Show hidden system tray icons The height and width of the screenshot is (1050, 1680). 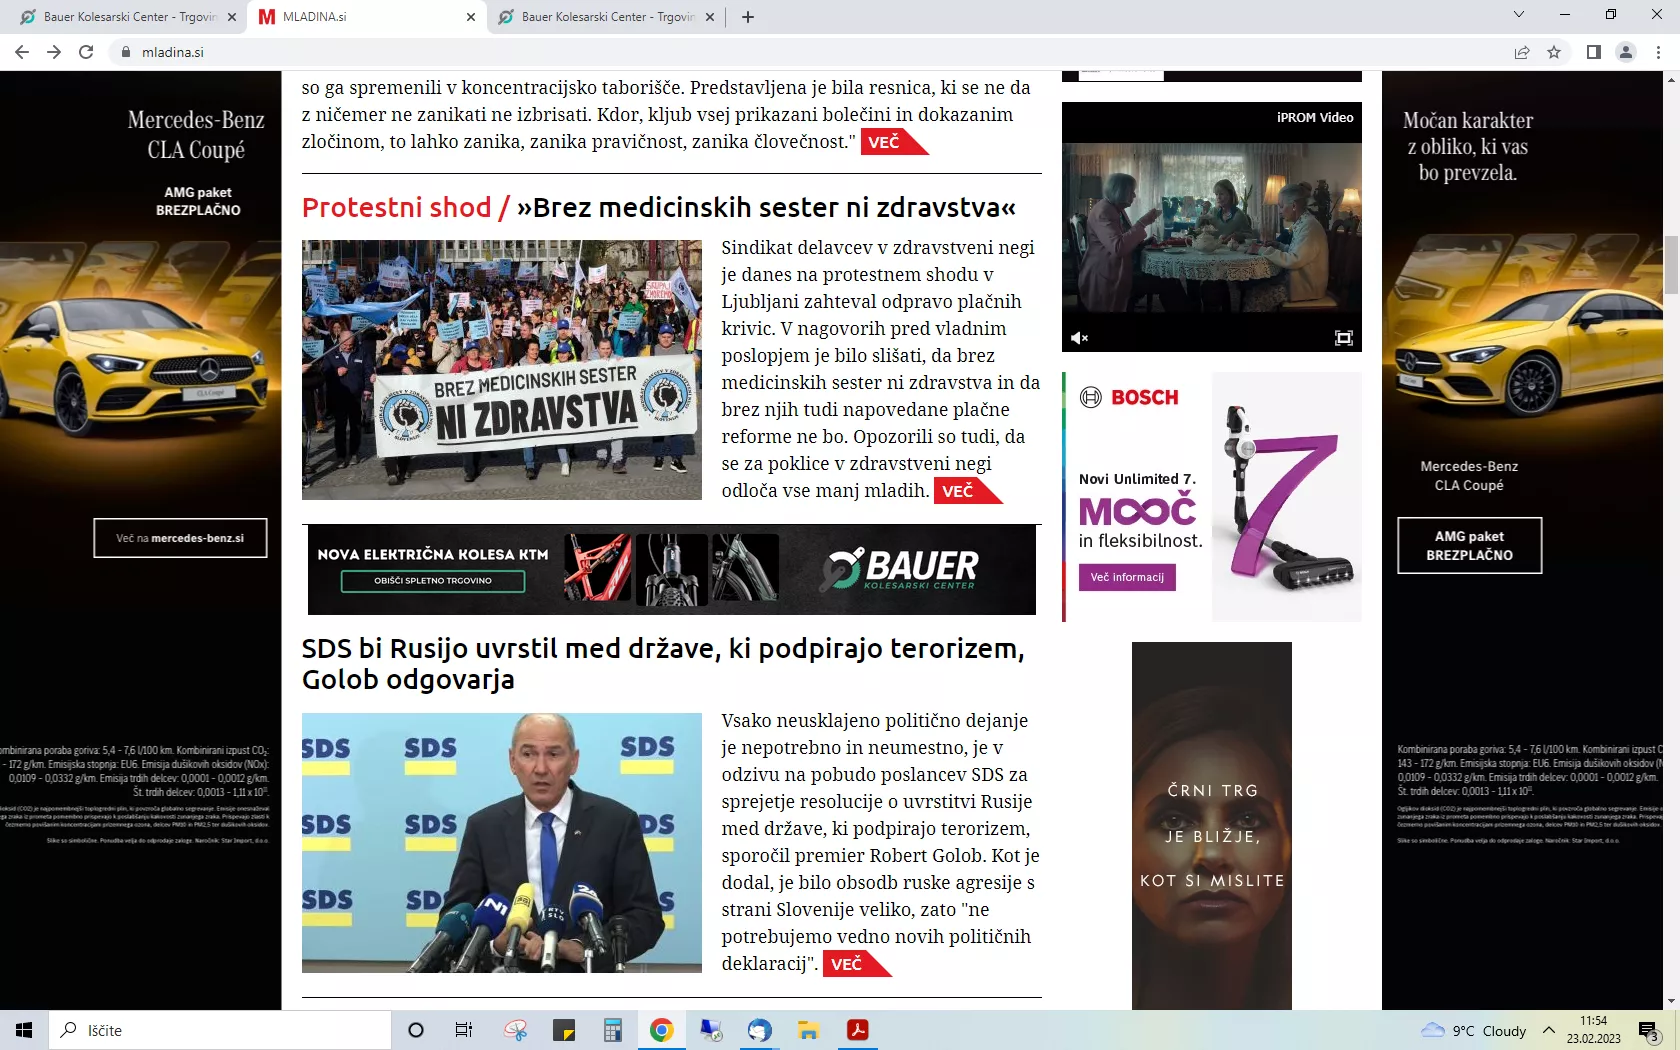pyautogui.click(x=1549, y=1030)
